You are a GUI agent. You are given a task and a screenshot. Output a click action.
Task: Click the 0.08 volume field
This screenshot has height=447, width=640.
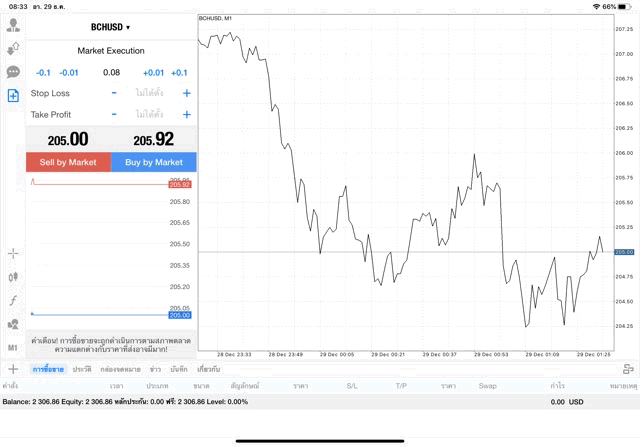(x=111, y=73)
